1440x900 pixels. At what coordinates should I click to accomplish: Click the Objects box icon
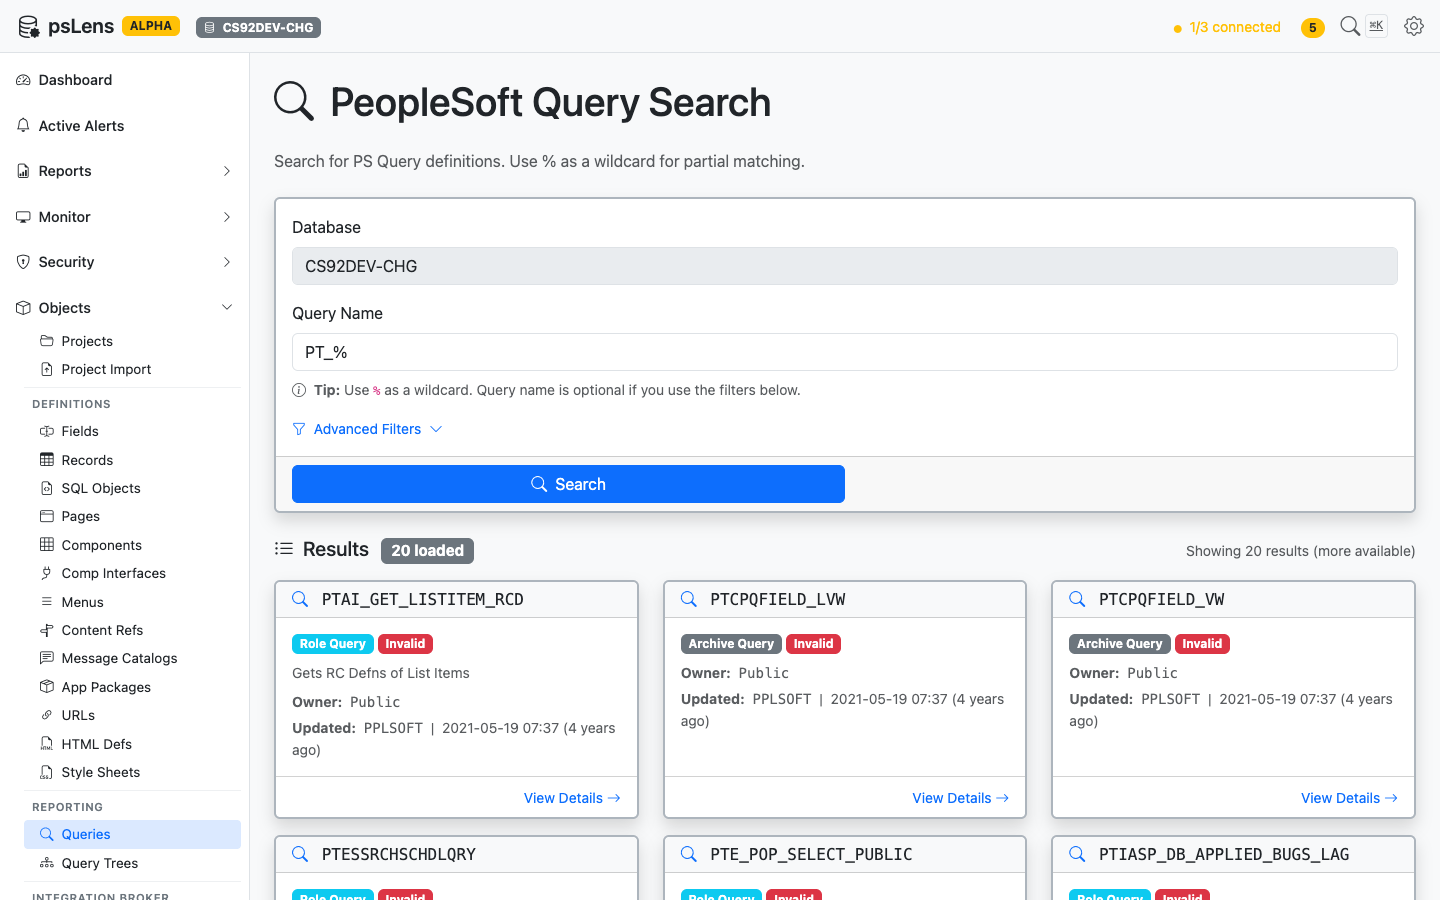(23, 308)
